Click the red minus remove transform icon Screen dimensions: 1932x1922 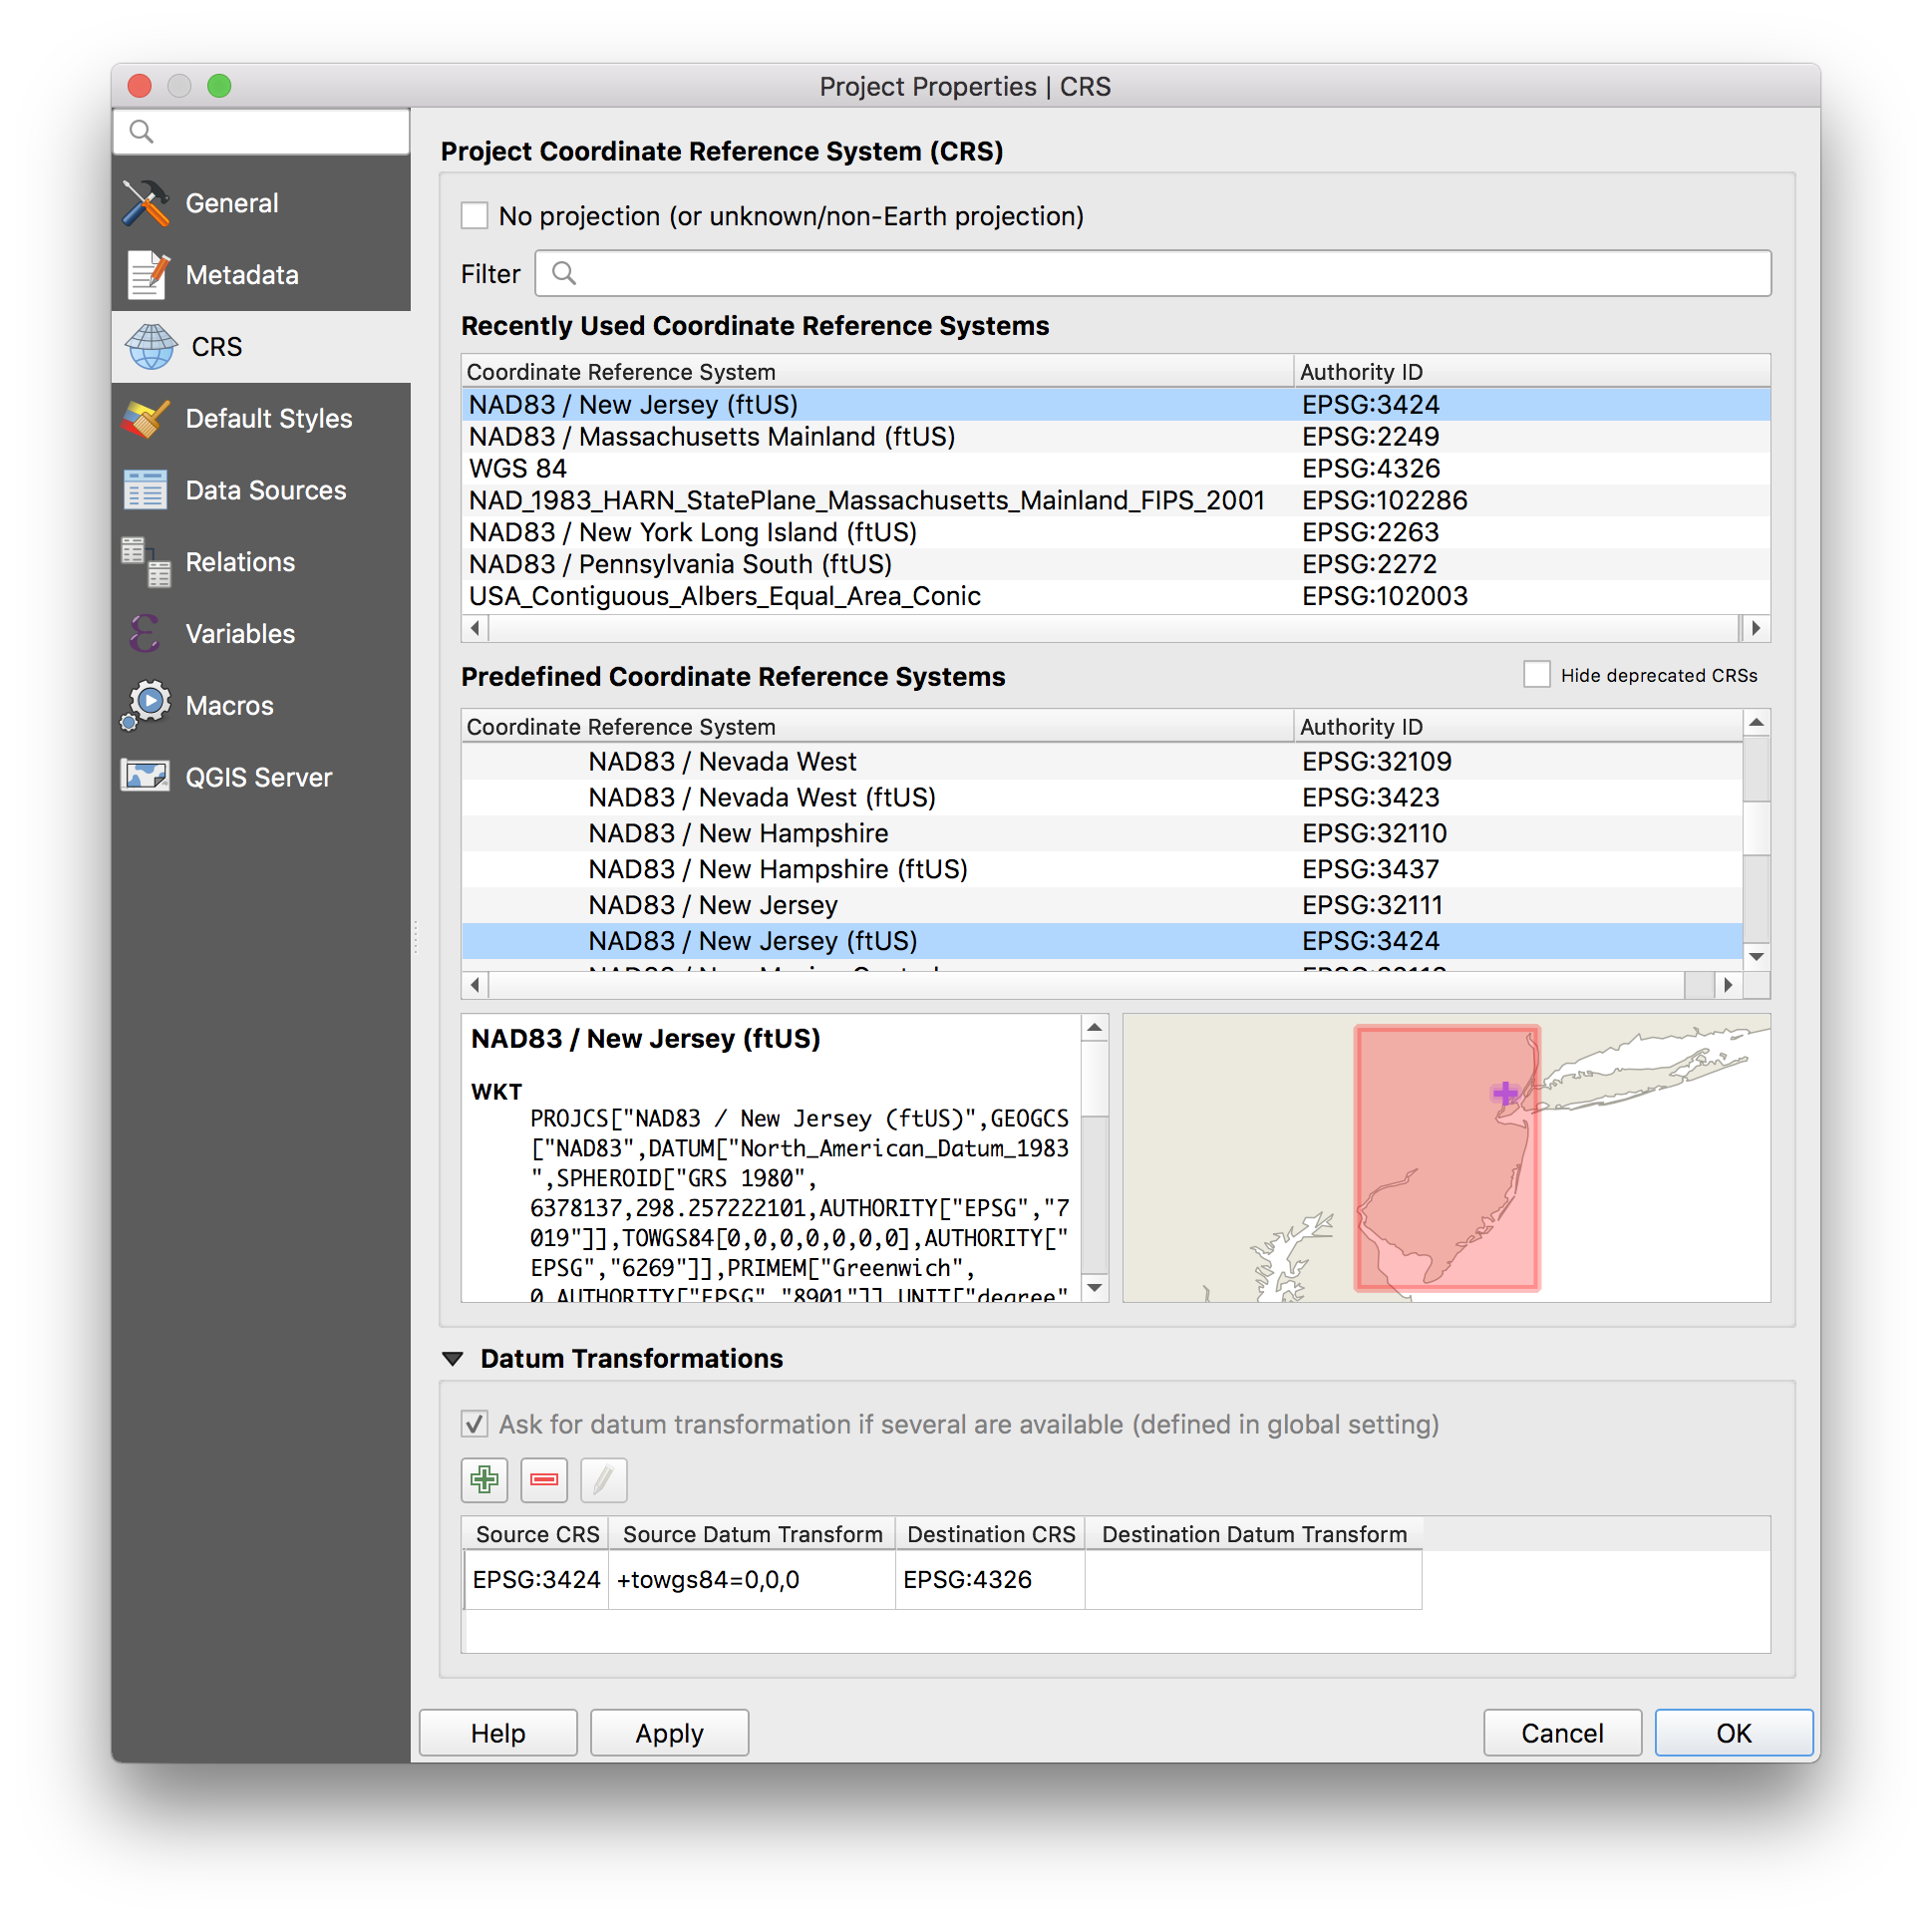[544, 1480]
